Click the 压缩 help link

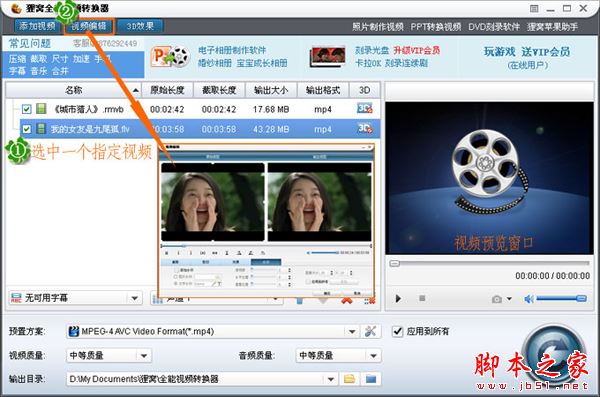[x=17, y=59]
